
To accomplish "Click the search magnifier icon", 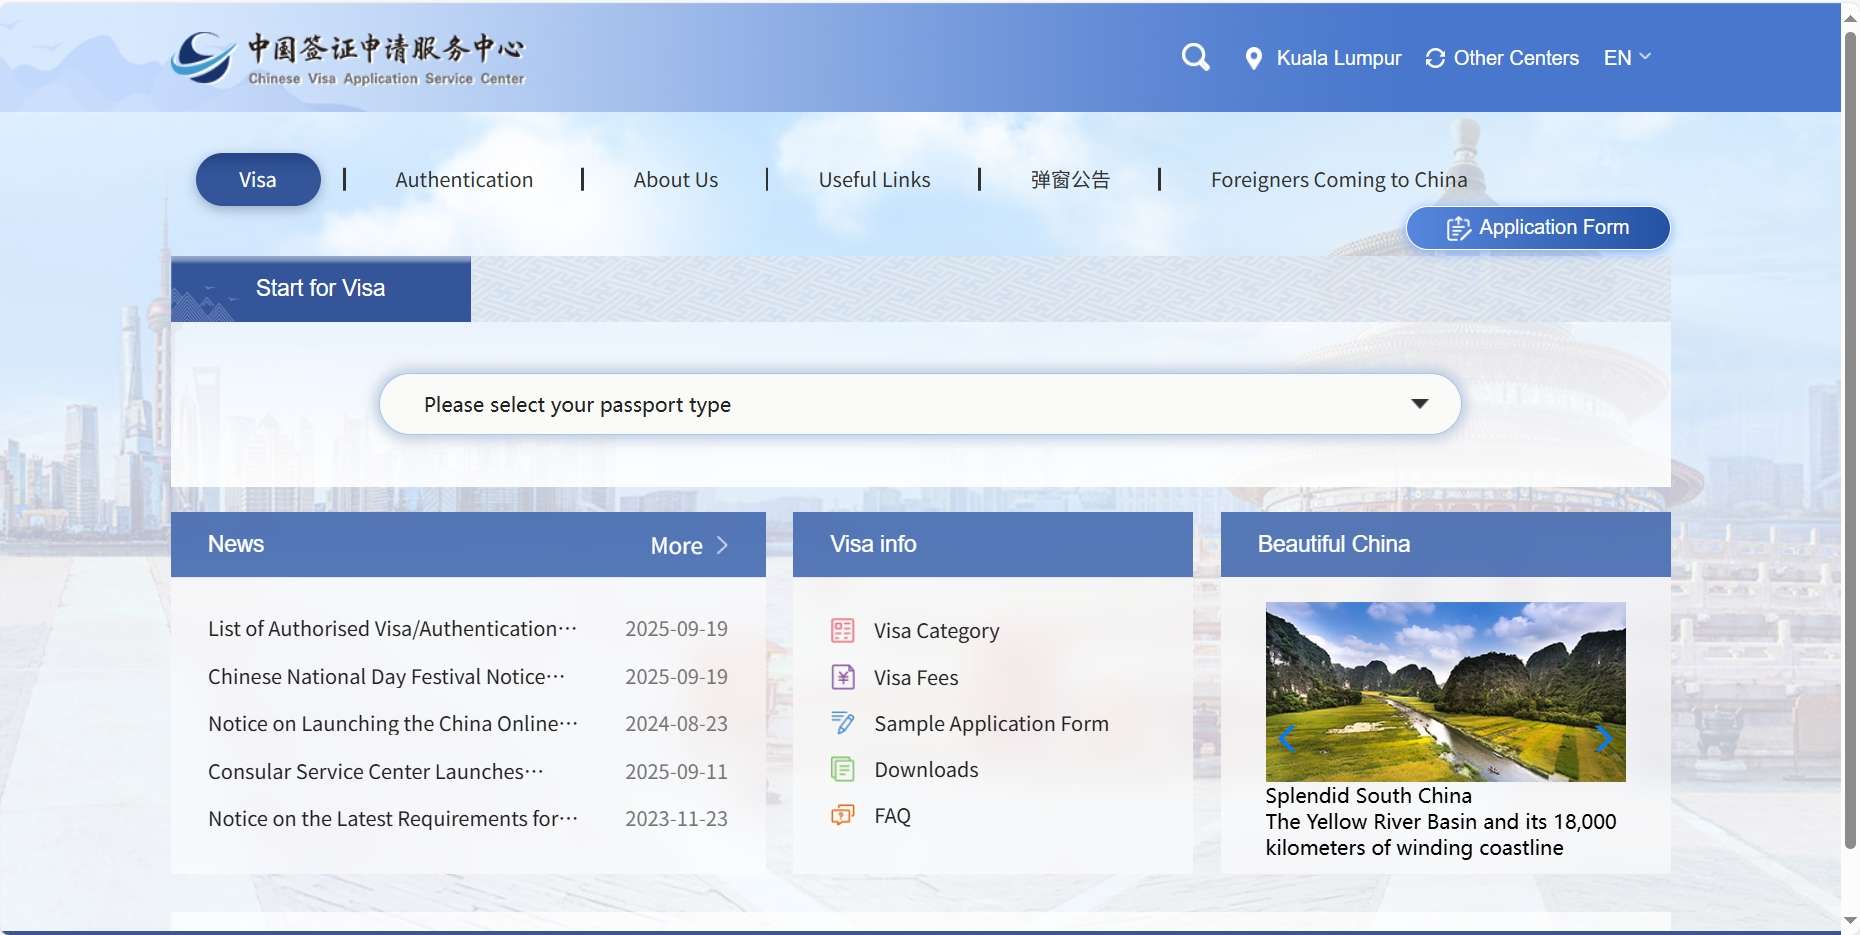I will [x=1195, y=58].
